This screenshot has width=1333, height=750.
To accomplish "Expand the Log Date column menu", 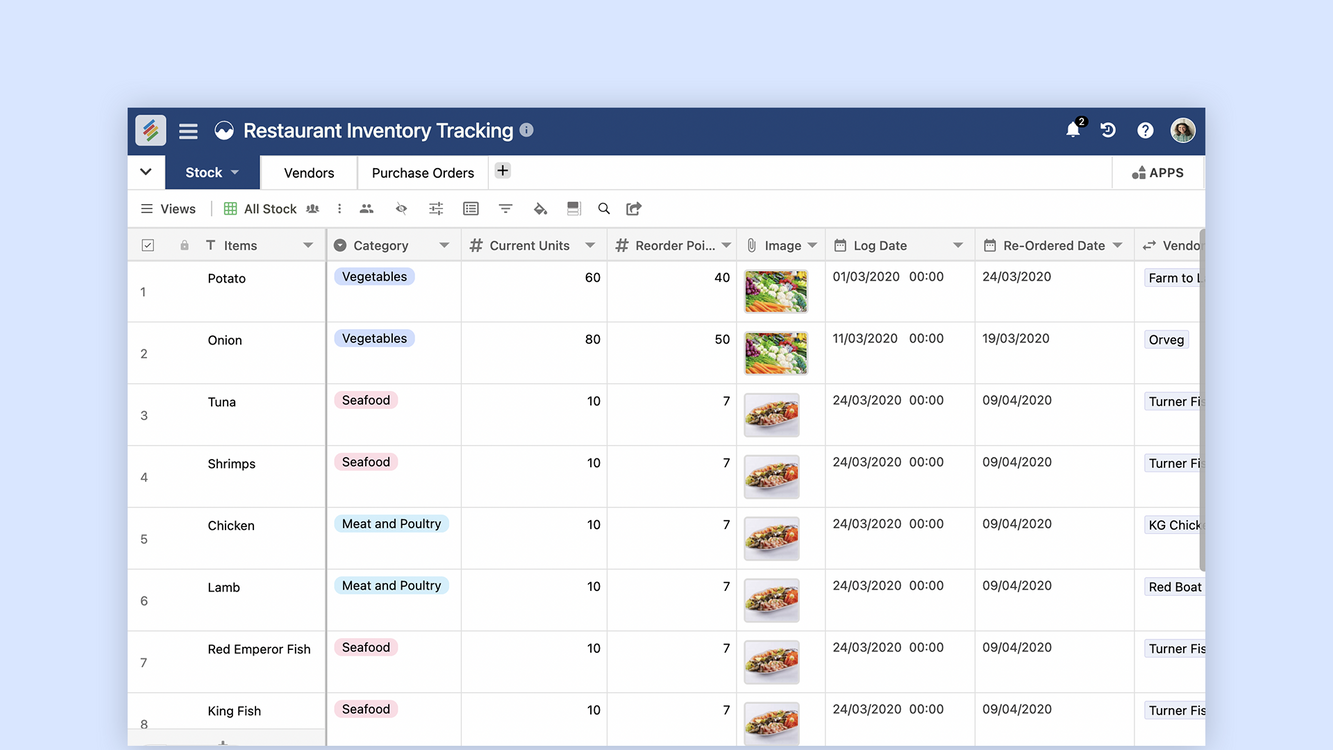I will (958, 246).
